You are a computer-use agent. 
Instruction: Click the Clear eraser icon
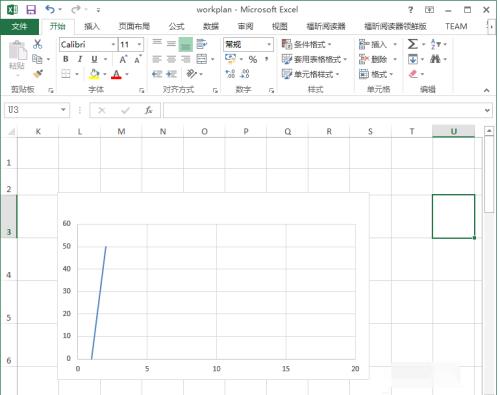pos(413,74)
